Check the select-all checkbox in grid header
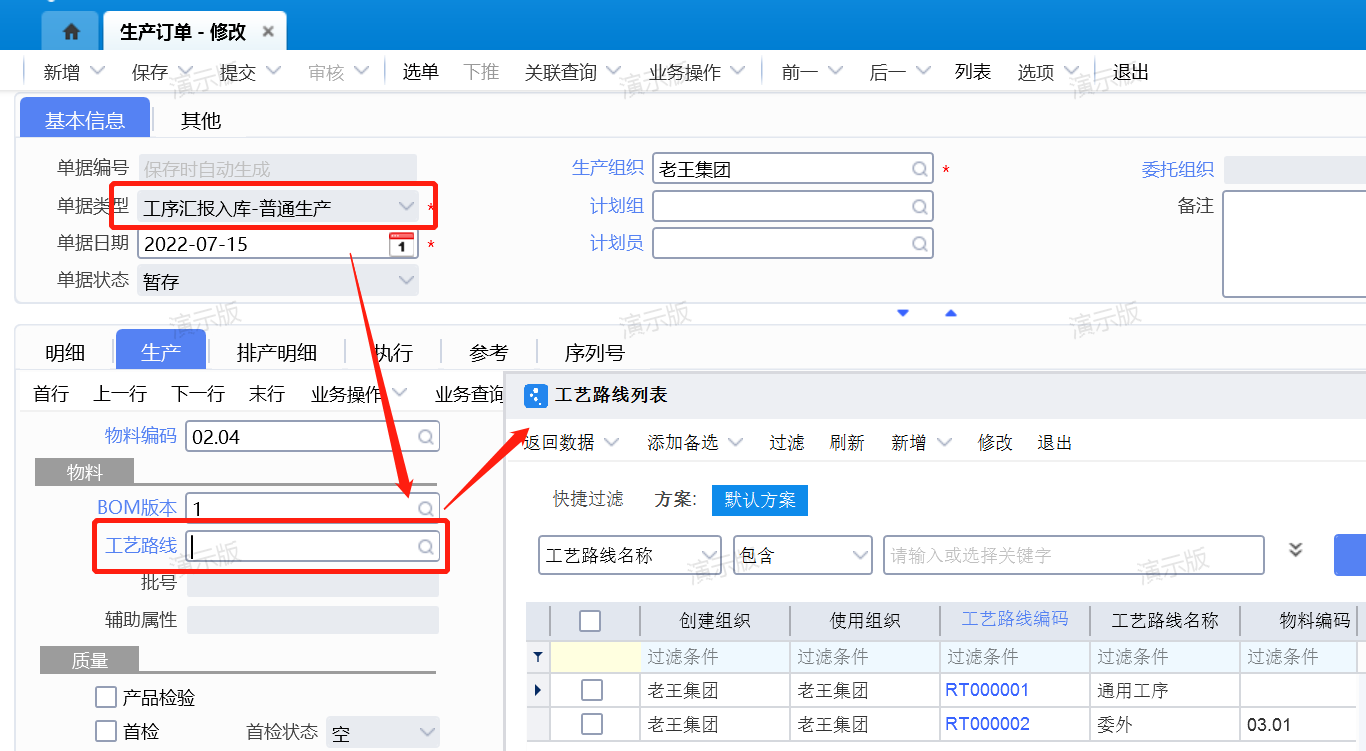Viewport: 1366px width, 751px height. coord(590,621)
